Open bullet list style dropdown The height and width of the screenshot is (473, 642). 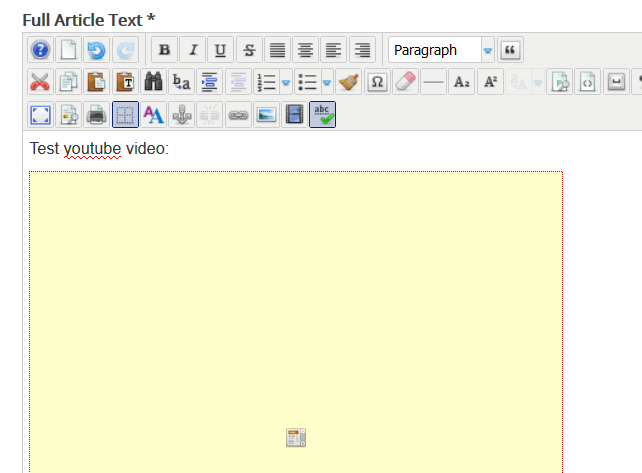(x=327, y=82)
